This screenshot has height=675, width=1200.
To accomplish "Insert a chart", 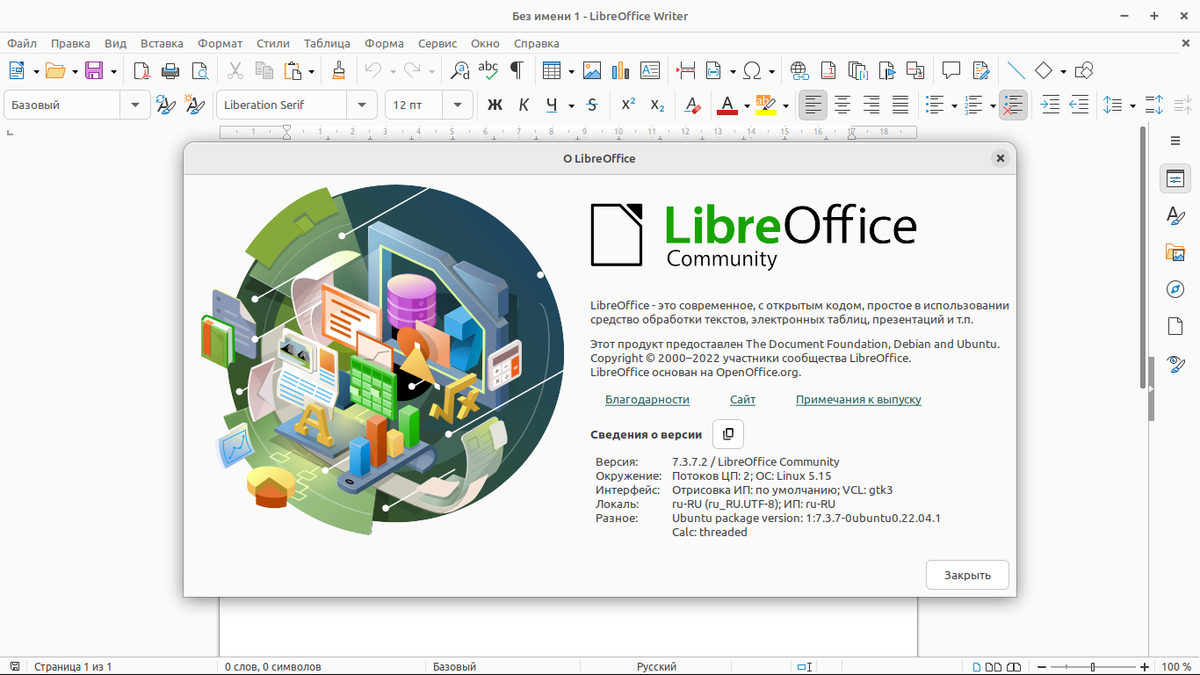I will tap(621, 71).
